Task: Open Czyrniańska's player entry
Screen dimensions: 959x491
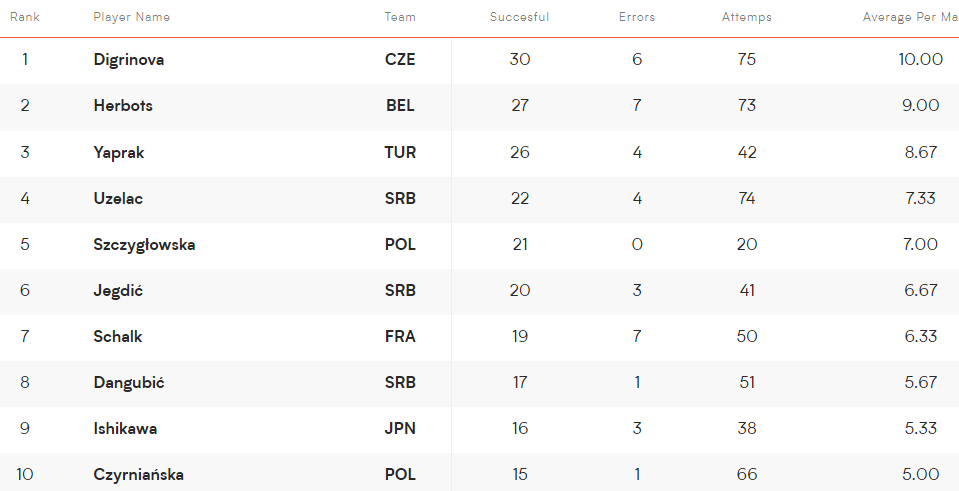Action: [138, 474]
